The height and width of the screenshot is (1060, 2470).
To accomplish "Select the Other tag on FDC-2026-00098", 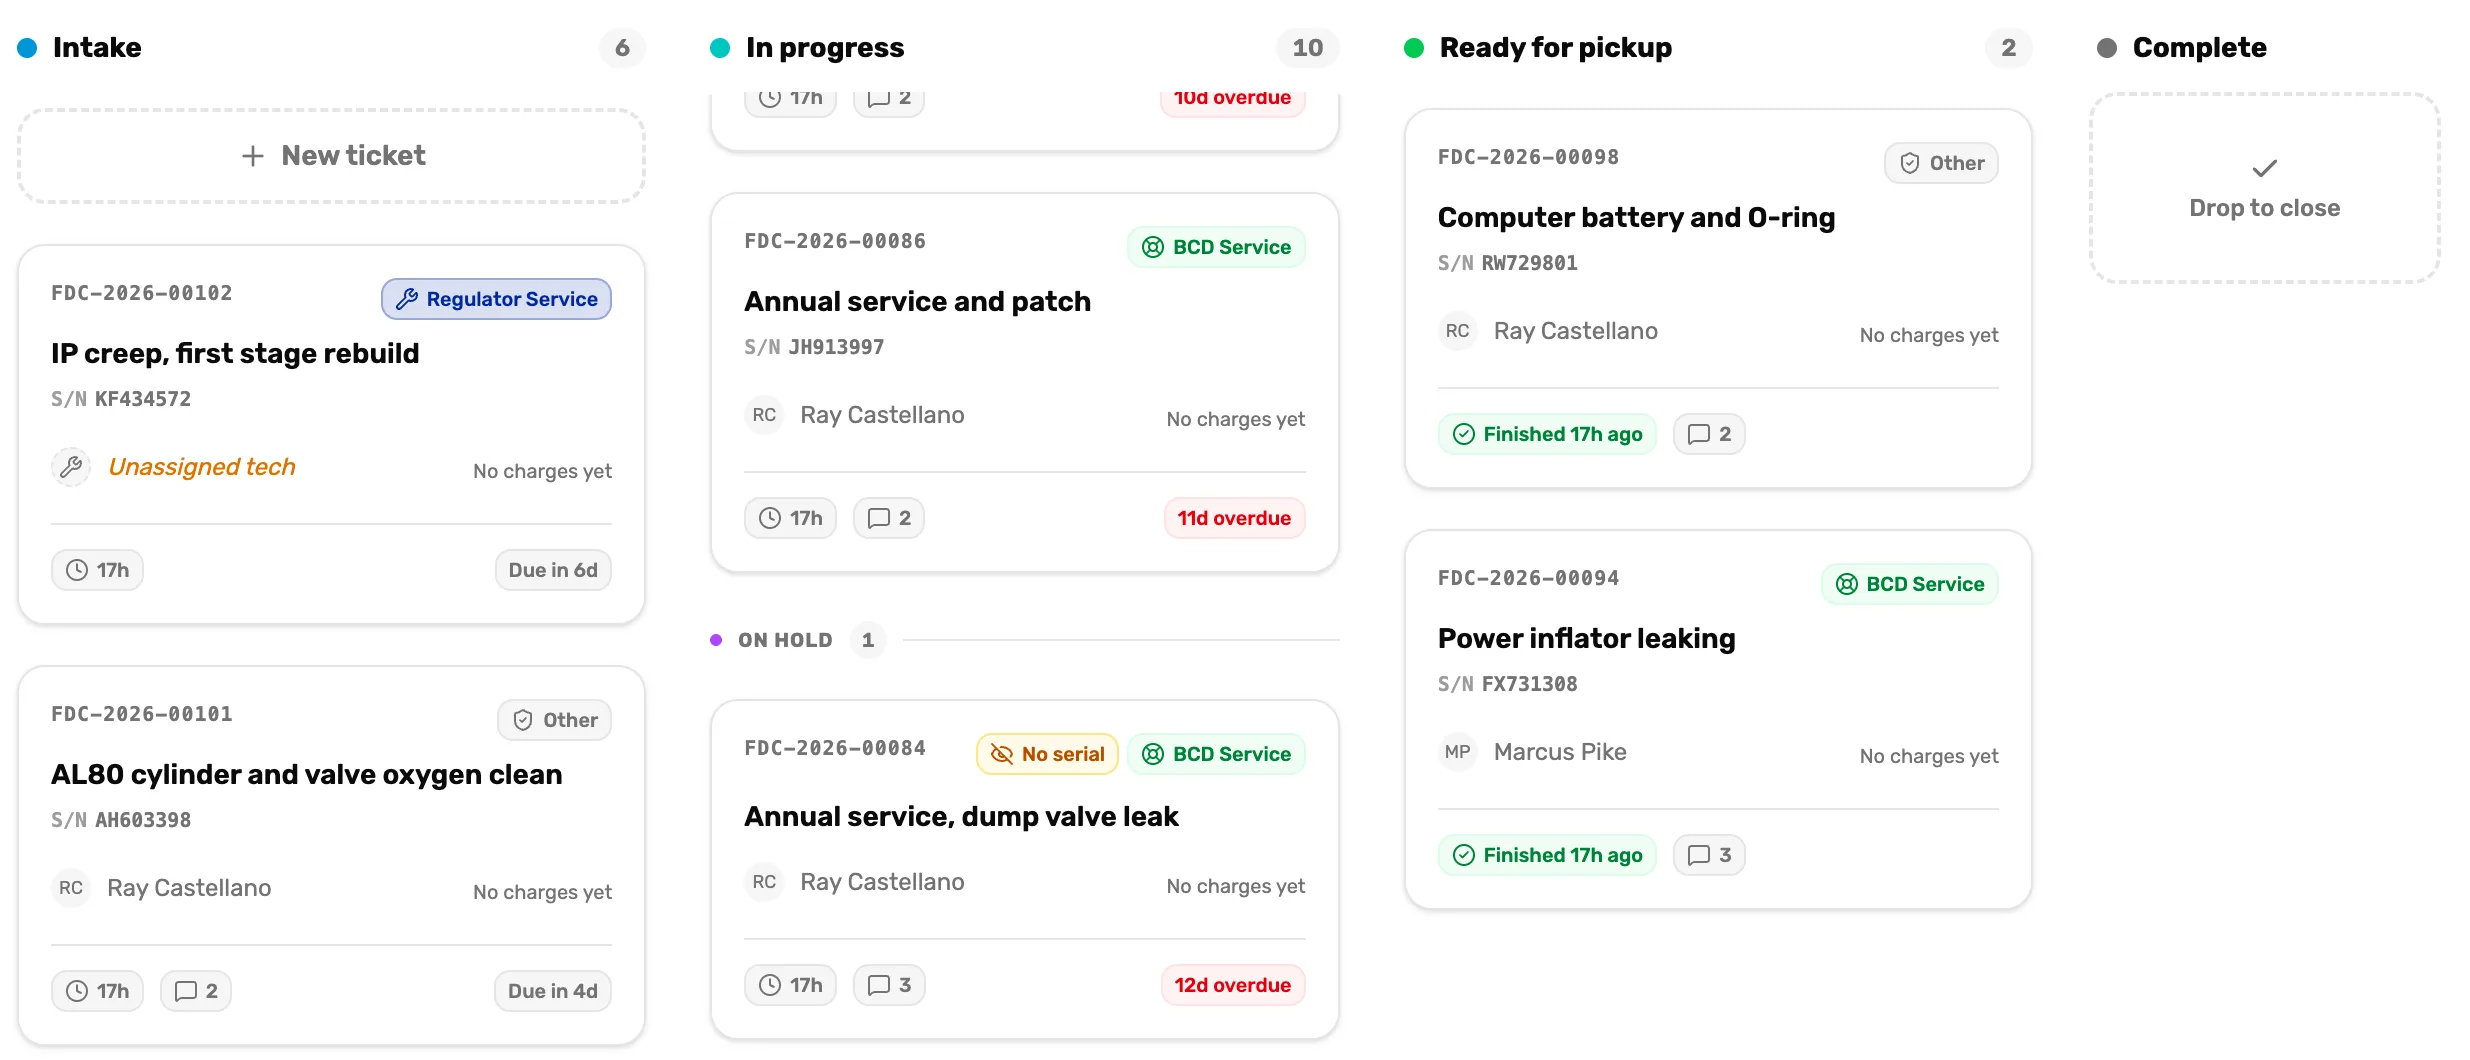I will click(1941, 163).
